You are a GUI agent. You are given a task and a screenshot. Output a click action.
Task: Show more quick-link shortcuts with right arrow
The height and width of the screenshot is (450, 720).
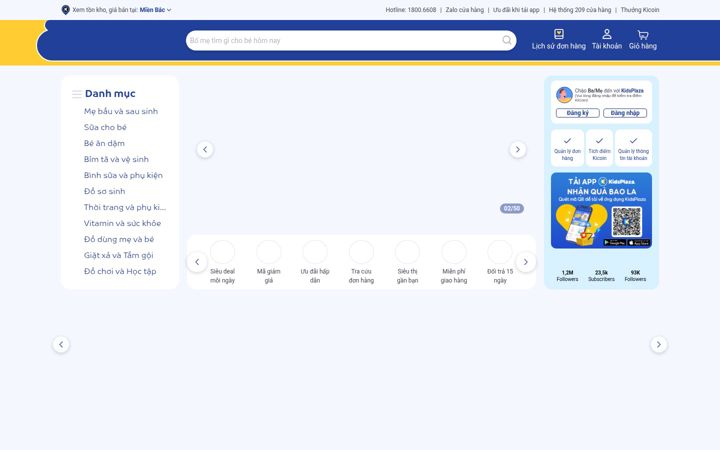coord(526,262)
